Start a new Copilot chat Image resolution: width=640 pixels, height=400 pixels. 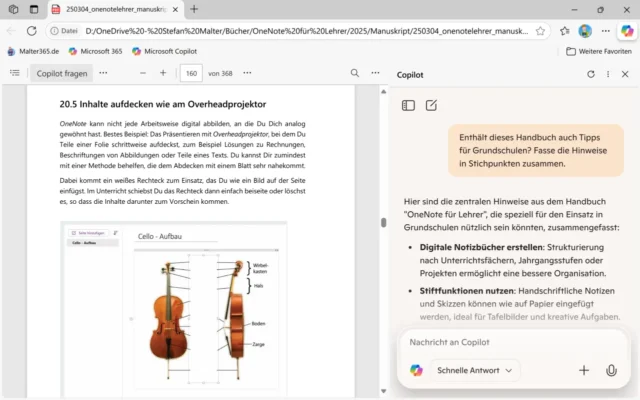click(x=431, y=105)
